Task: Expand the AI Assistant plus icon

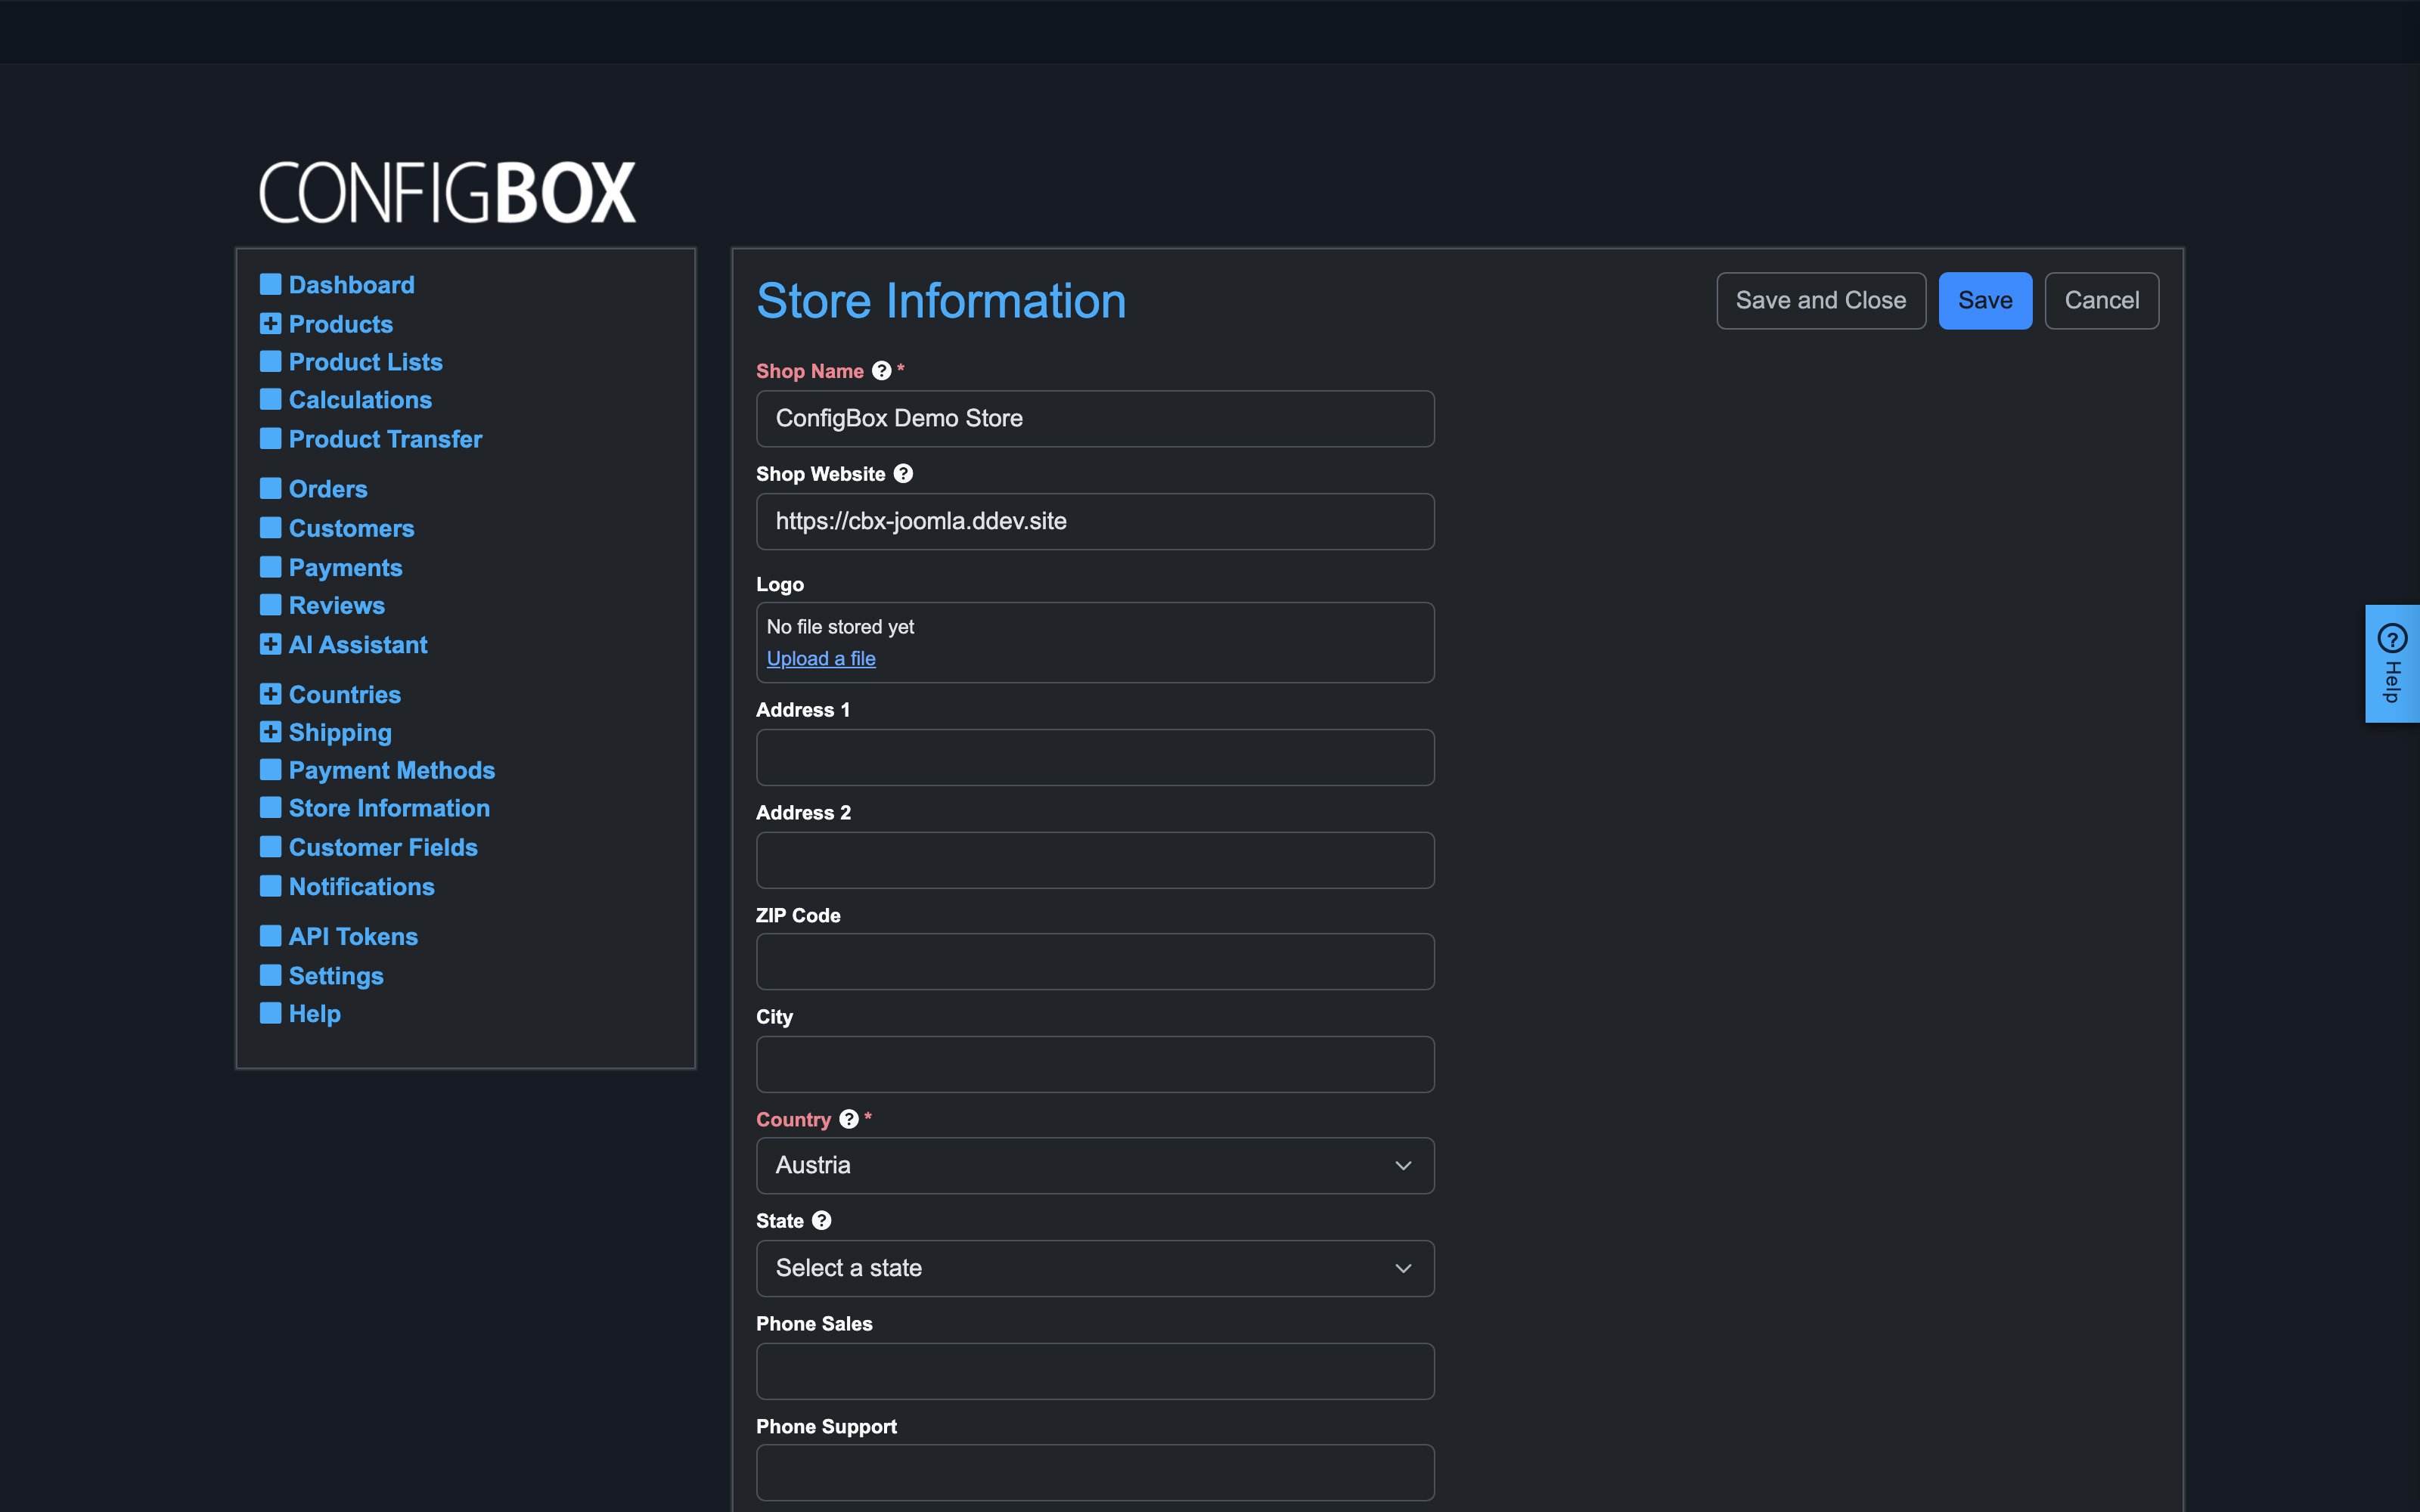Action: (x=270, y=645)
